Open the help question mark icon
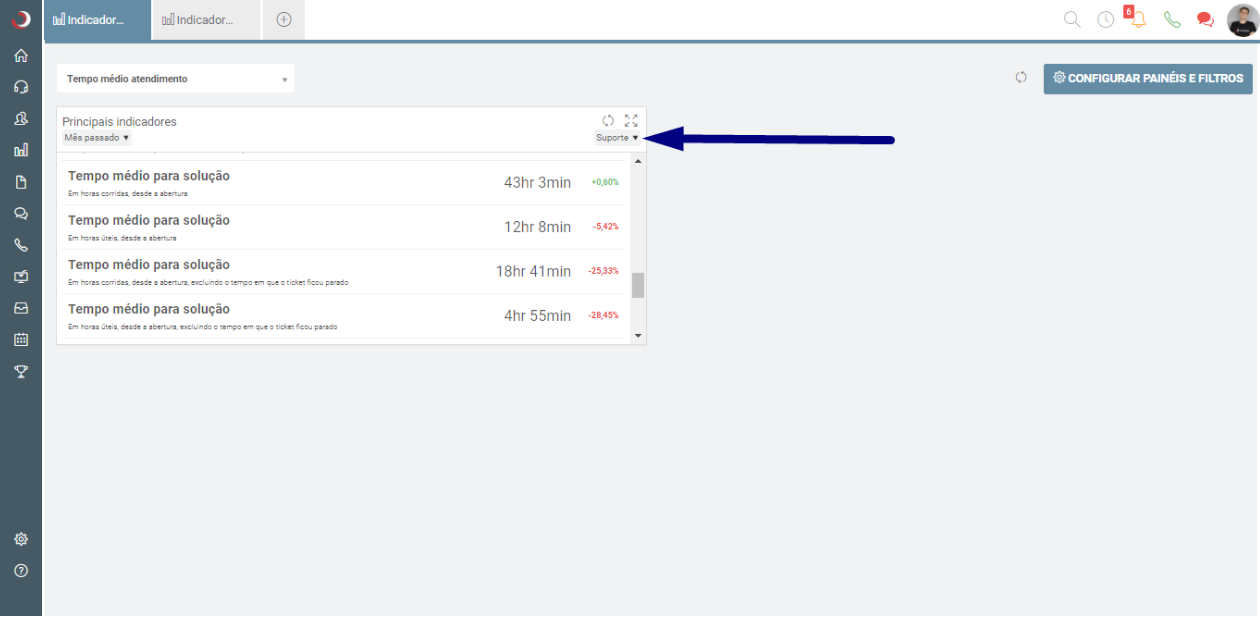The height and width of the screenshot is (617, 1260). [x=21, y=571]
